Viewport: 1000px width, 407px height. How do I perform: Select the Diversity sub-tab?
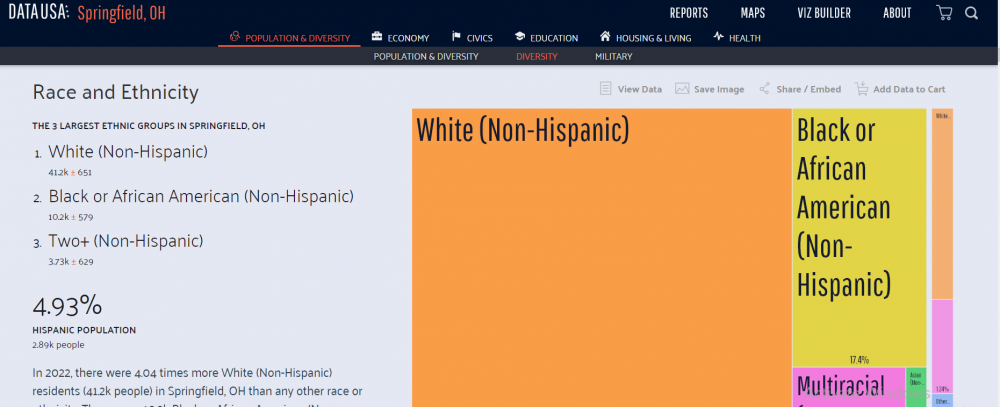pos(537,57)
